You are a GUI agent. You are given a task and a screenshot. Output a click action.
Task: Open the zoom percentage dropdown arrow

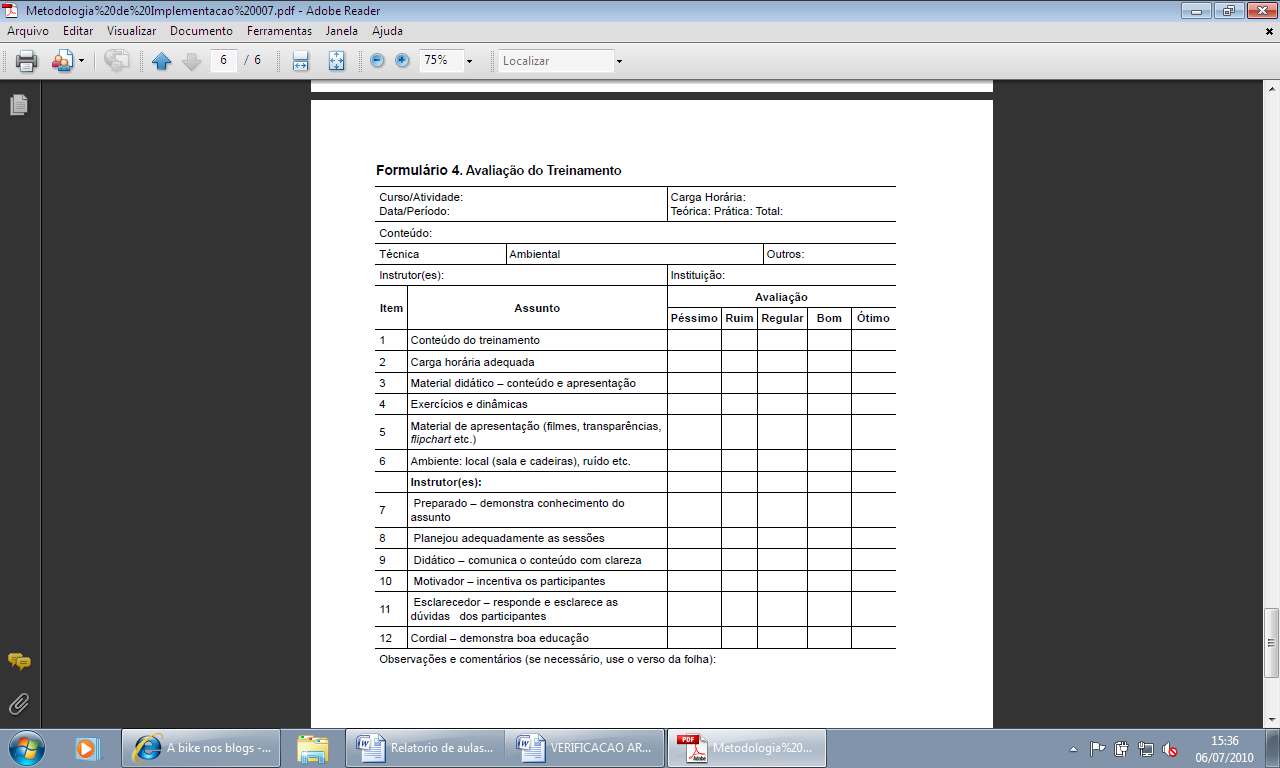[x=469, y=61]
